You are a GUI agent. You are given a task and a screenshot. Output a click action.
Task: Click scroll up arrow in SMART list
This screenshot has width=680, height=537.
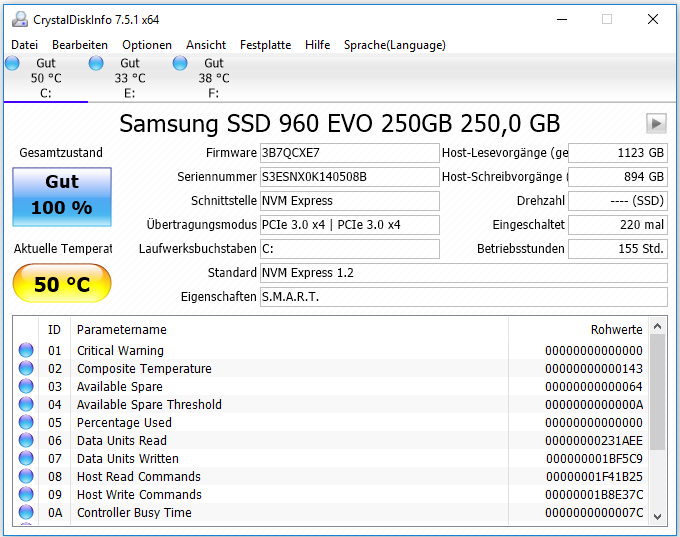pyautogui.click(x=657, y=326)
